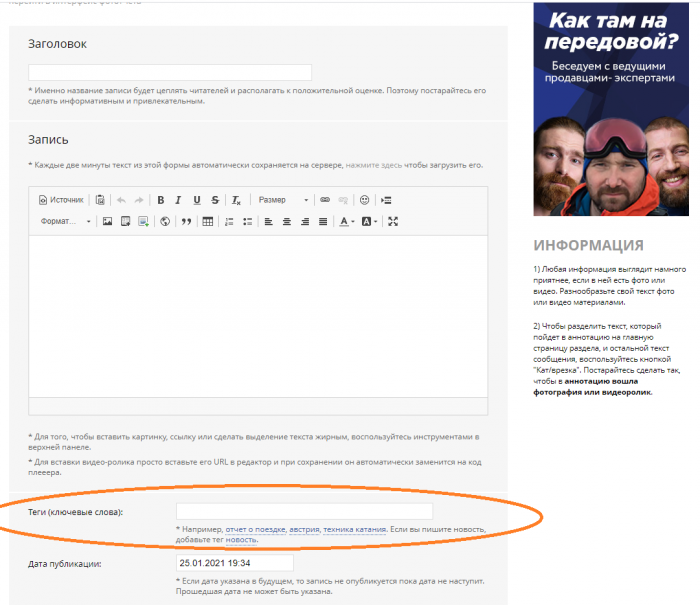Insert a link with the chain icon

(324, 200)
